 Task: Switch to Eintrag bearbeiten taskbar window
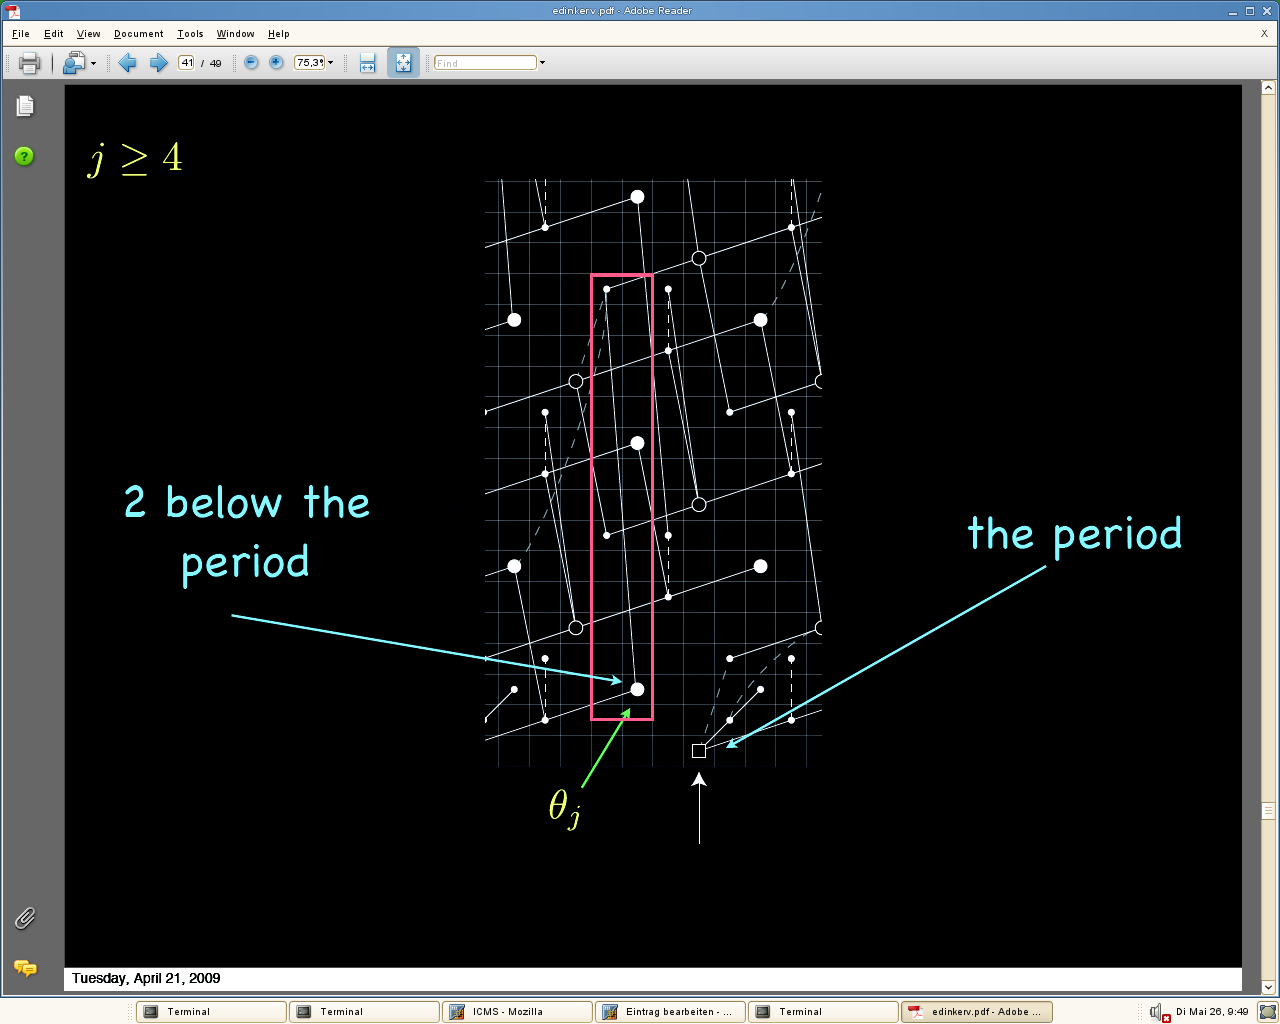670,1012
